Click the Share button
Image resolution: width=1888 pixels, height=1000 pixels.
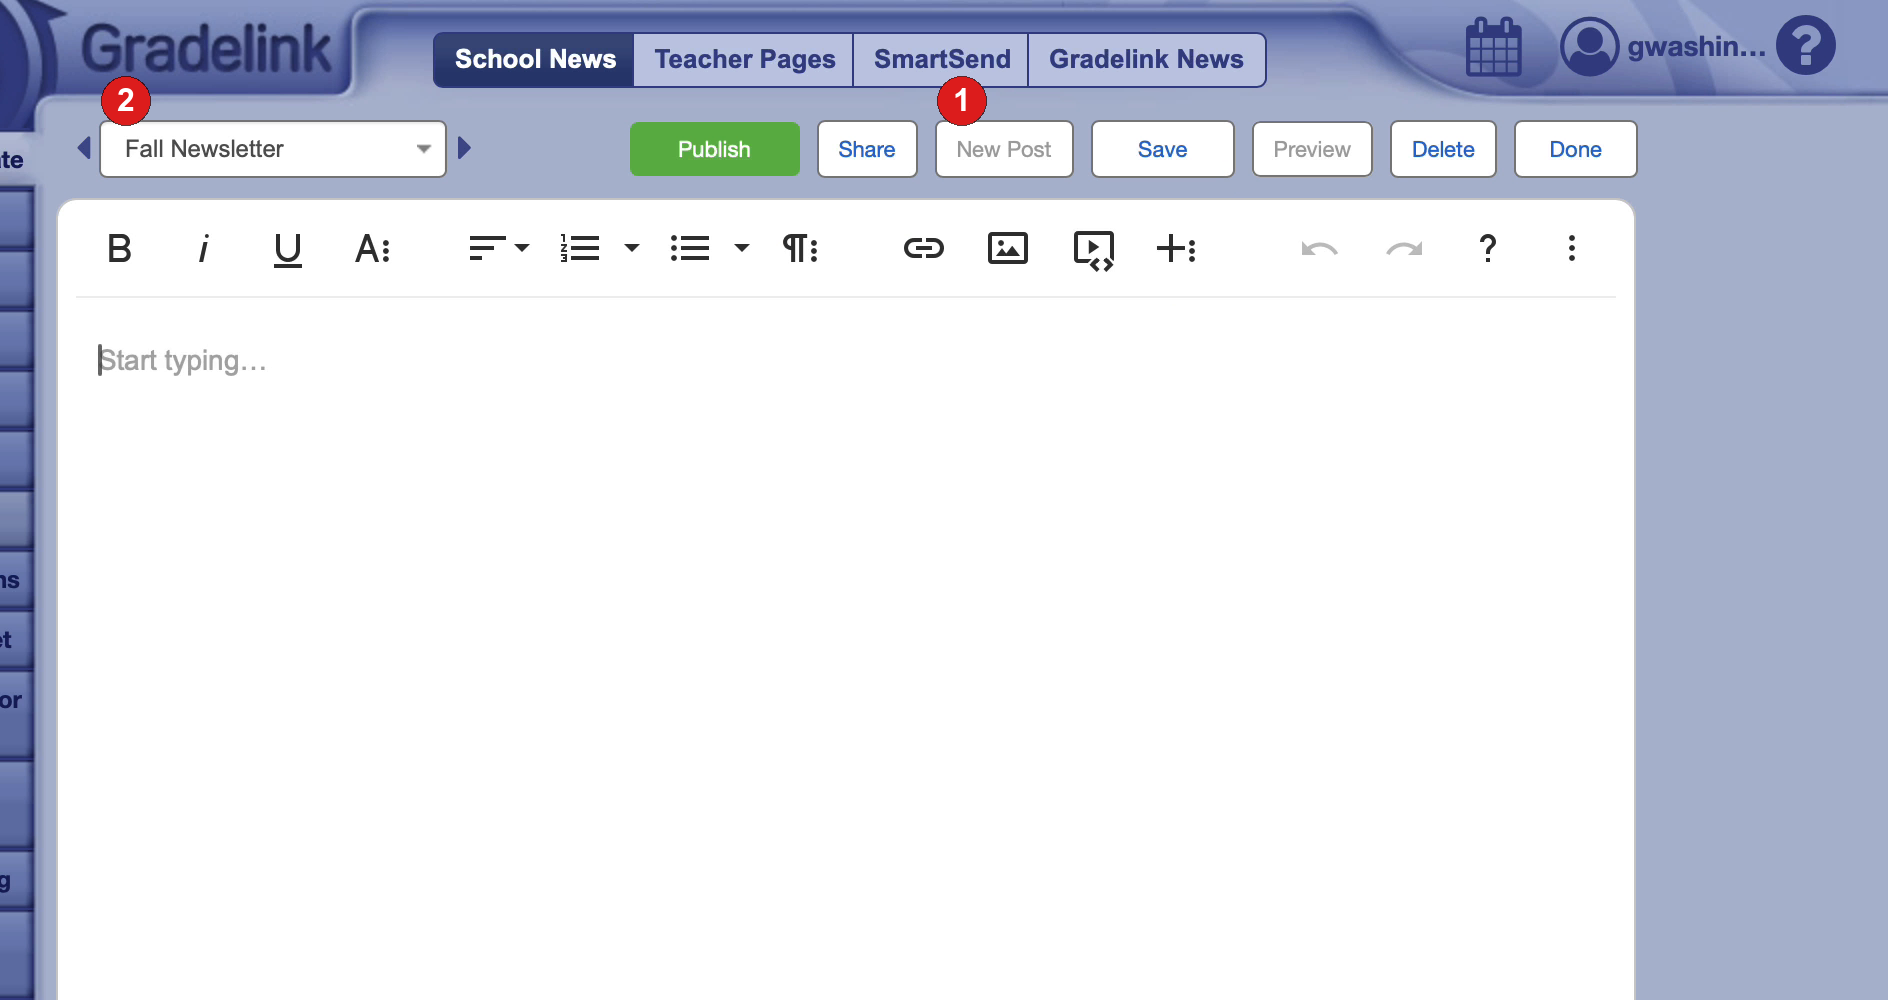(867, 149)
